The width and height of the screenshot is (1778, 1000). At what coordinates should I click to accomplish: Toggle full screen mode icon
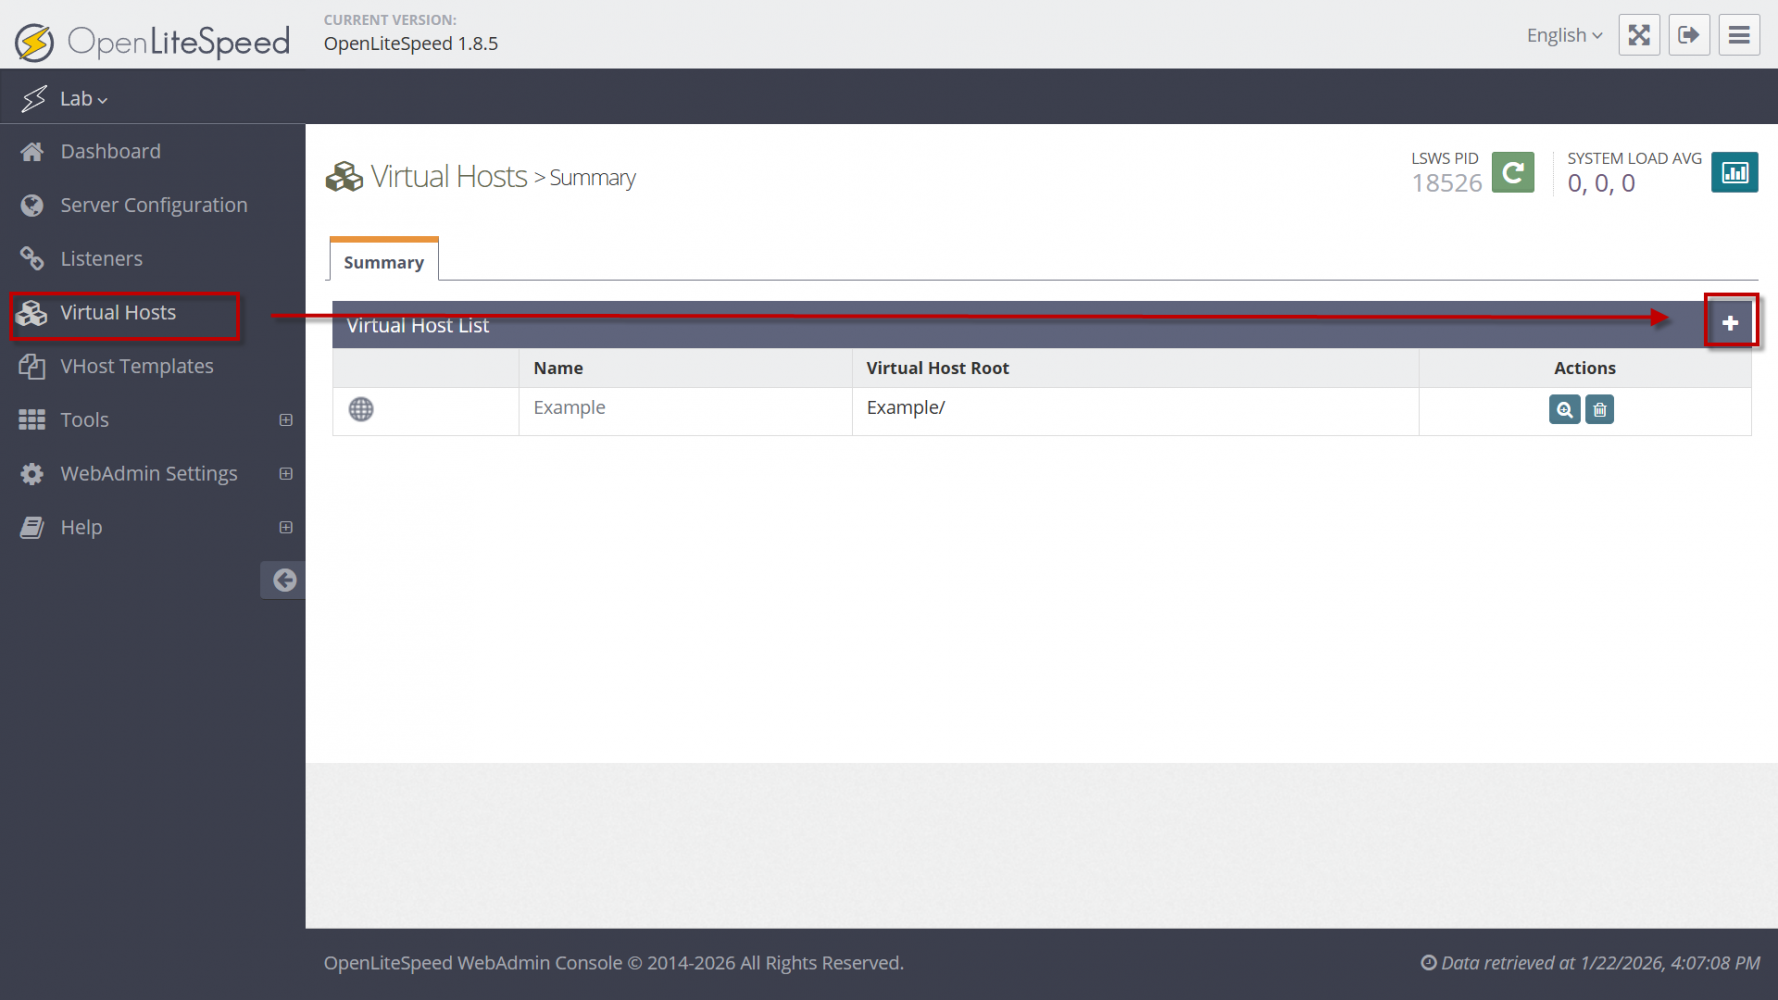[1639, 35]
